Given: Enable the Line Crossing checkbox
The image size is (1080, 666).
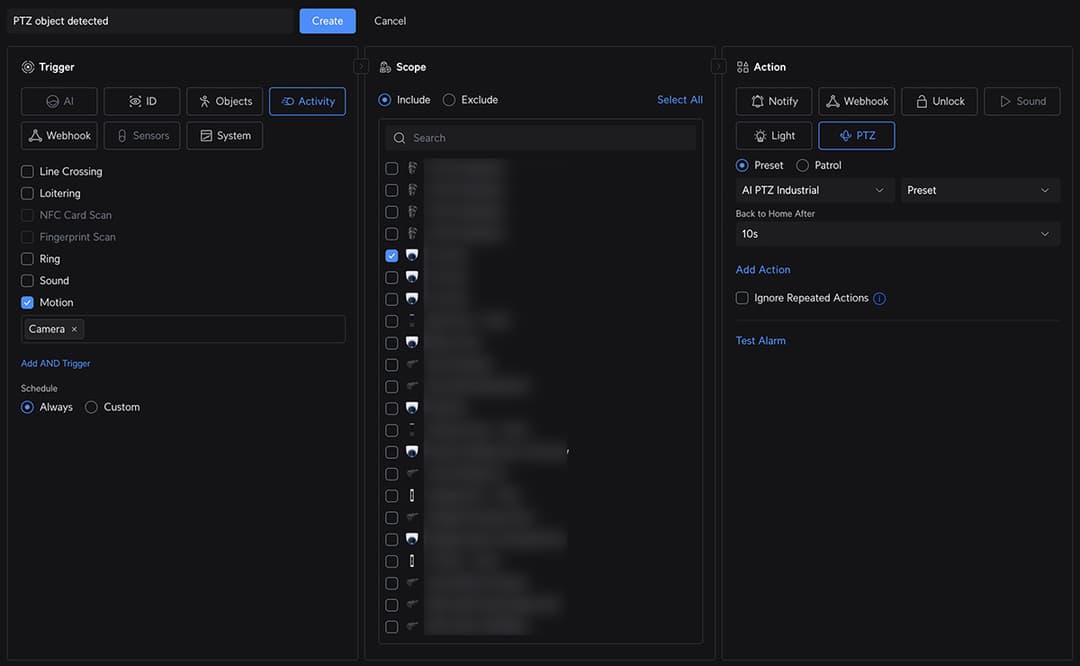Looking at the screenshot, I should (27, 171).
